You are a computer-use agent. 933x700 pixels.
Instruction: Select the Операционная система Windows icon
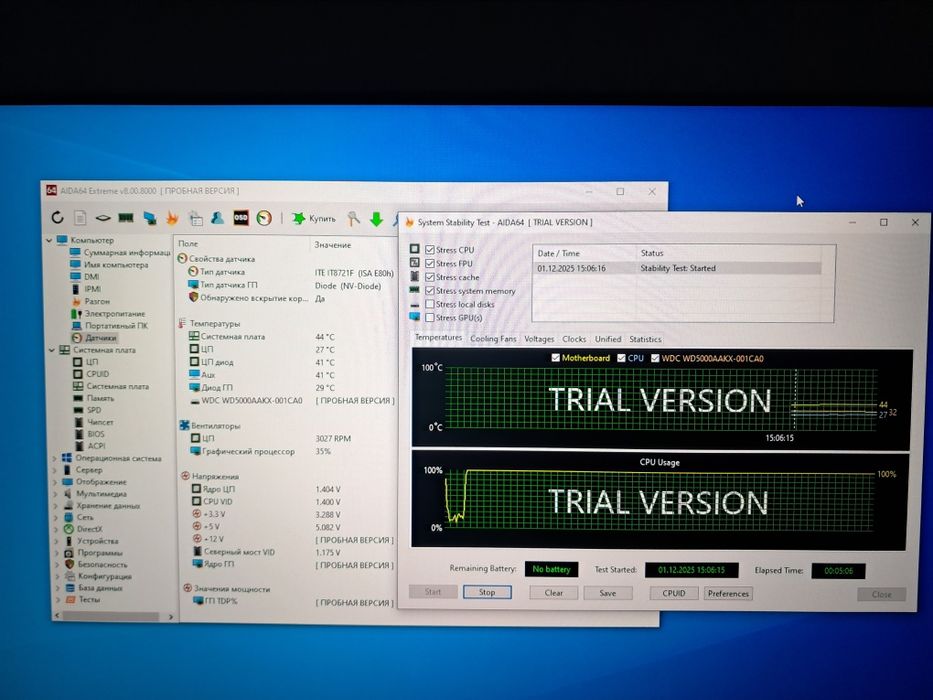[67, 458]
